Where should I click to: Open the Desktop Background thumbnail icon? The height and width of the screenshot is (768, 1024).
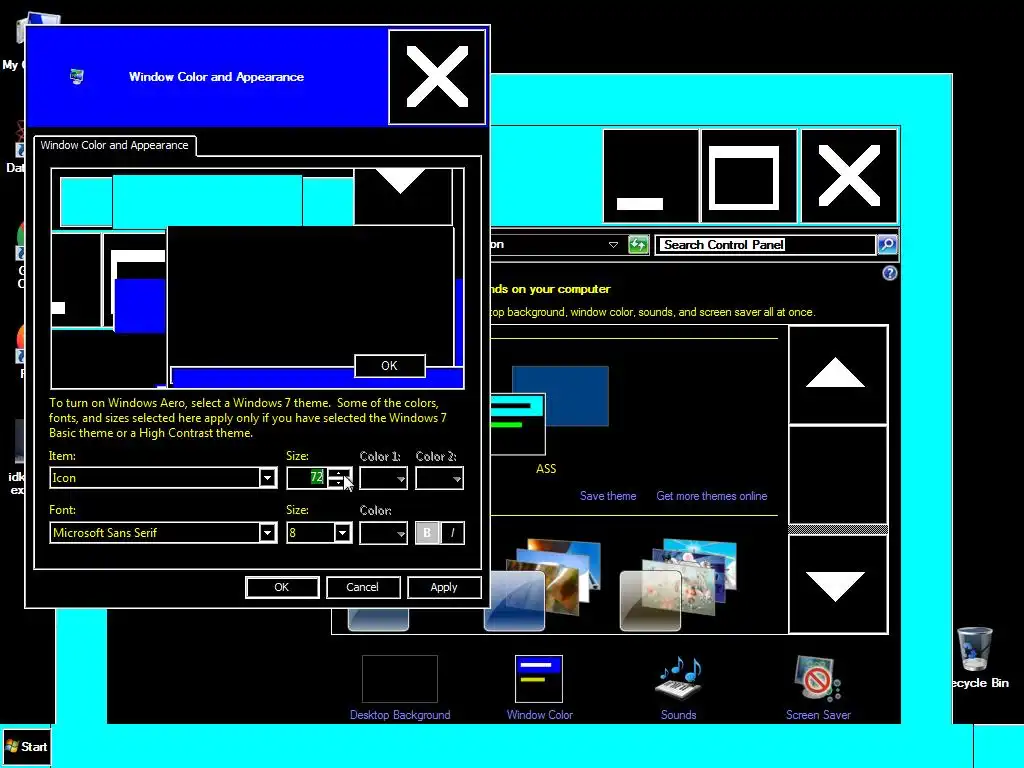[x=400, y=679]
